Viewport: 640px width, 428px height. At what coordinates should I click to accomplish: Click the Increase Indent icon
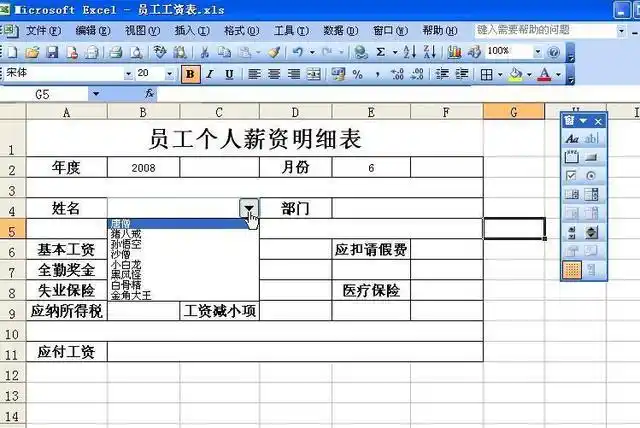[462, 74]
